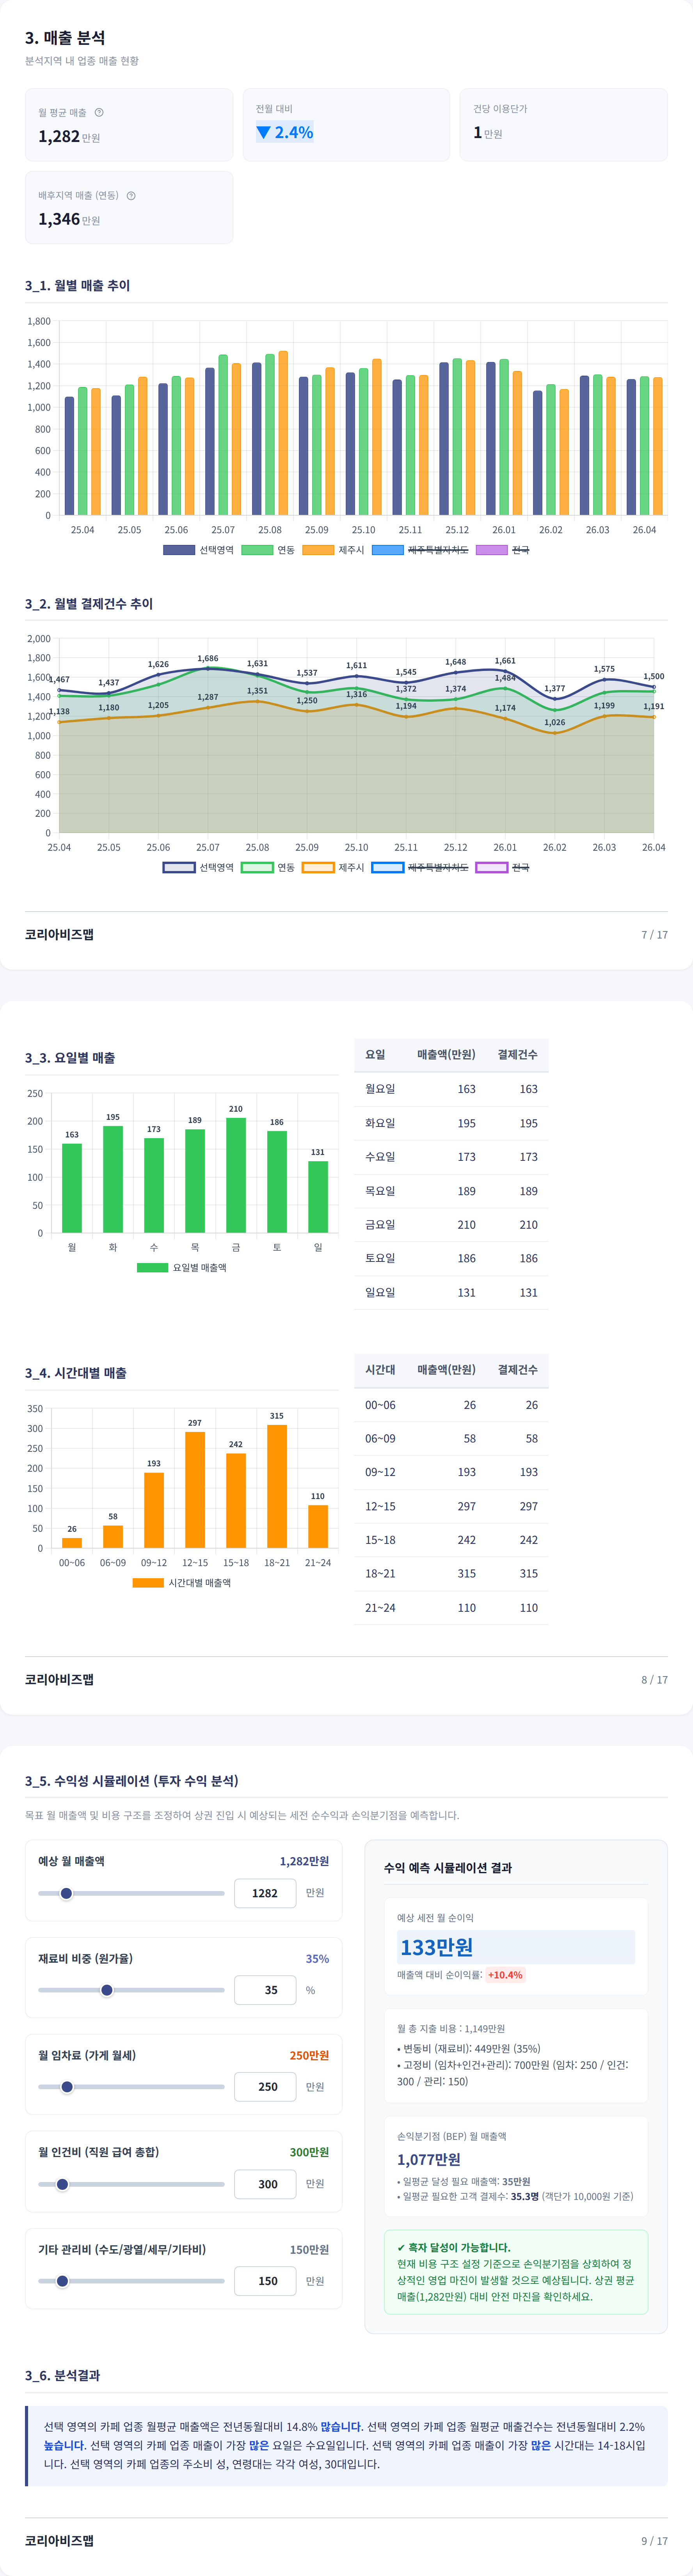The image size is (693, 2576).
Task: Focus the 기타 관리비 input showing 150
Action: pyautogui.click(x=265, y=2281)
